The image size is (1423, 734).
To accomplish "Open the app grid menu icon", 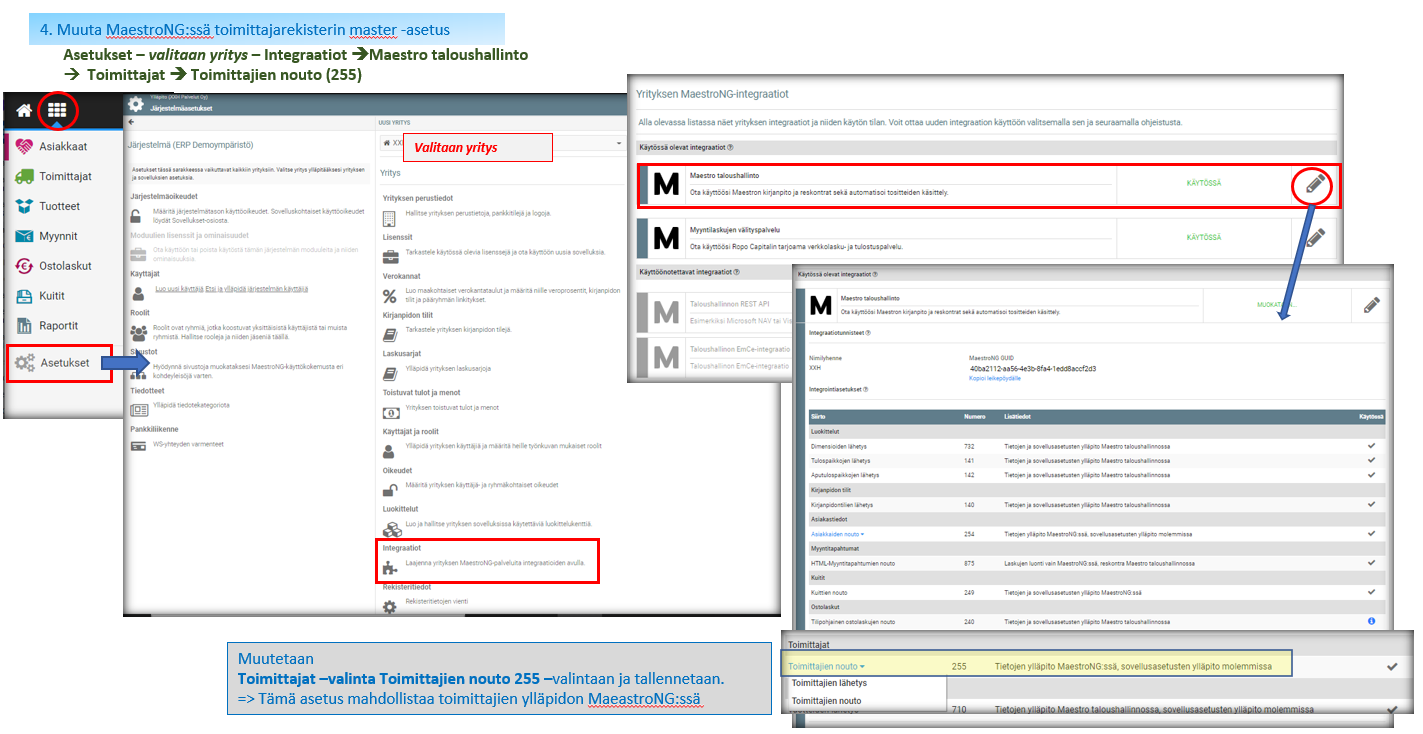I will pyautogui.click(x=57, y=111).
